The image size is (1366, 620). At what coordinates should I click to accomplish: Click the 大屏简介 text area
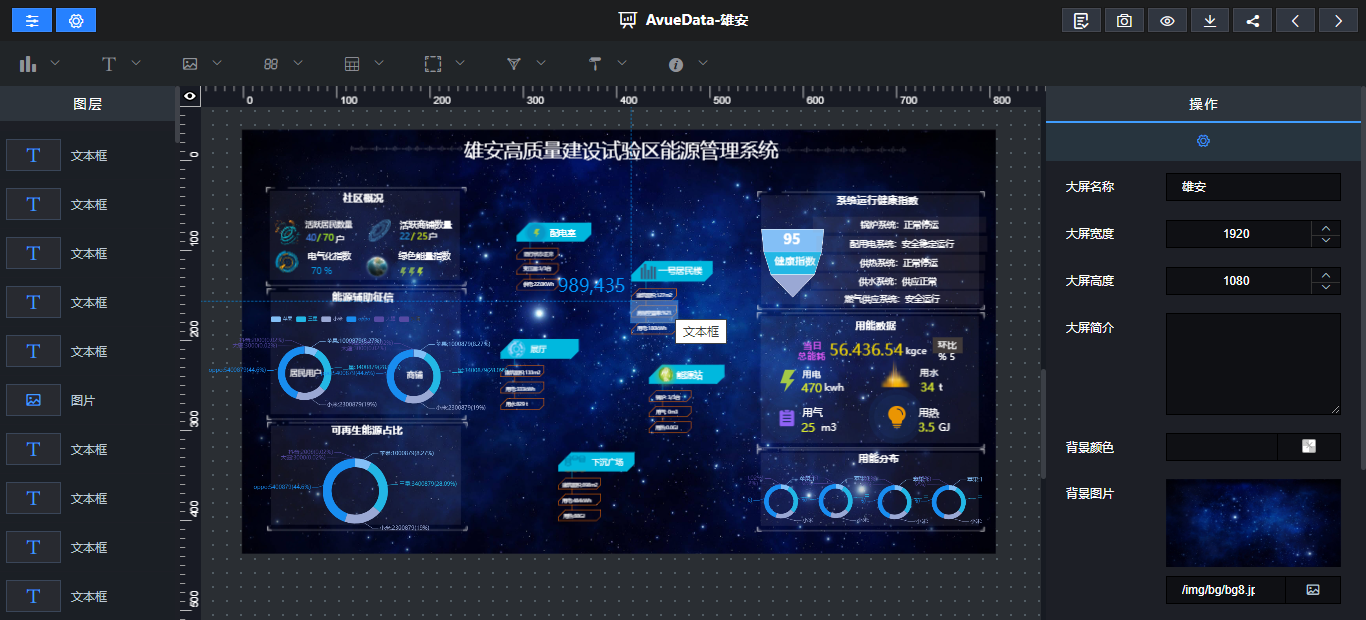pyautogui.click(x=1253, y=364)
